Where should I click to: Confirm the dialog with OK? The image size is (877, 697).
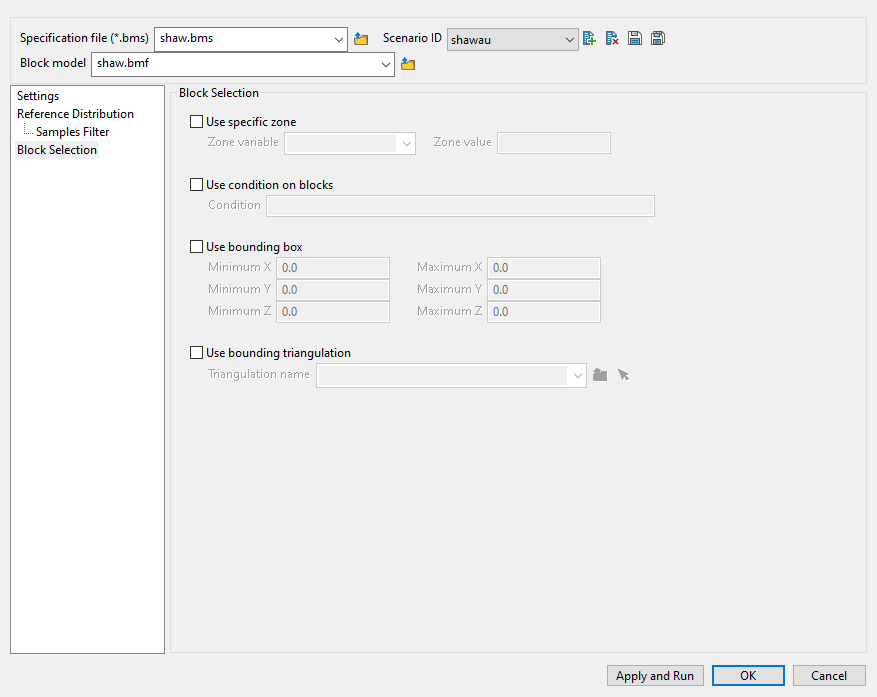tap(748, 675)
